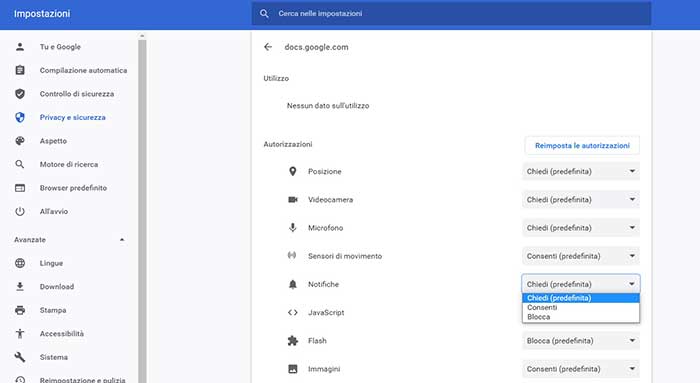Click Reimposta le autorizzazioni button
The height and width of the screenshot is (383, 700).
coord(582,146)
